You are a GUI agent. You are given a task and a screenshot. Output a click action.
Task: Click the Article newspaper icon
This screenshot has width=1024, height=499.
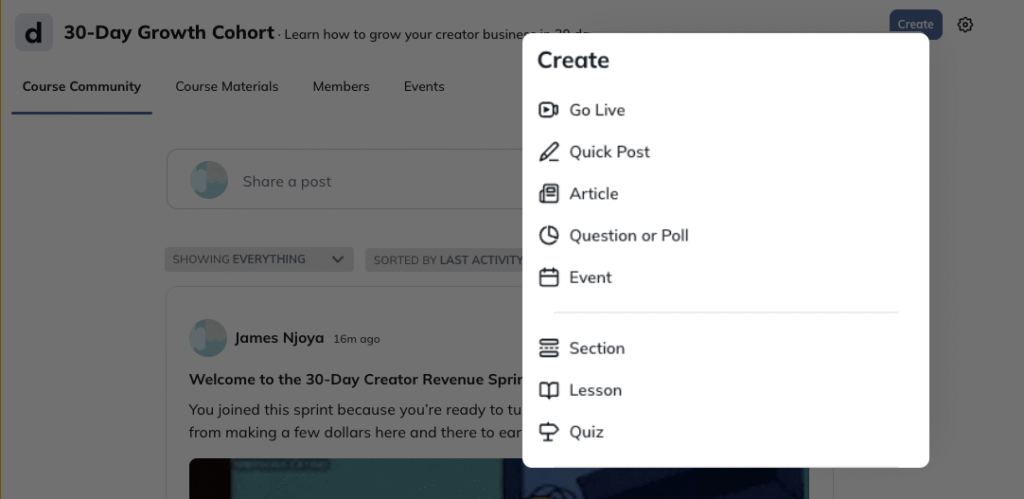548,194
